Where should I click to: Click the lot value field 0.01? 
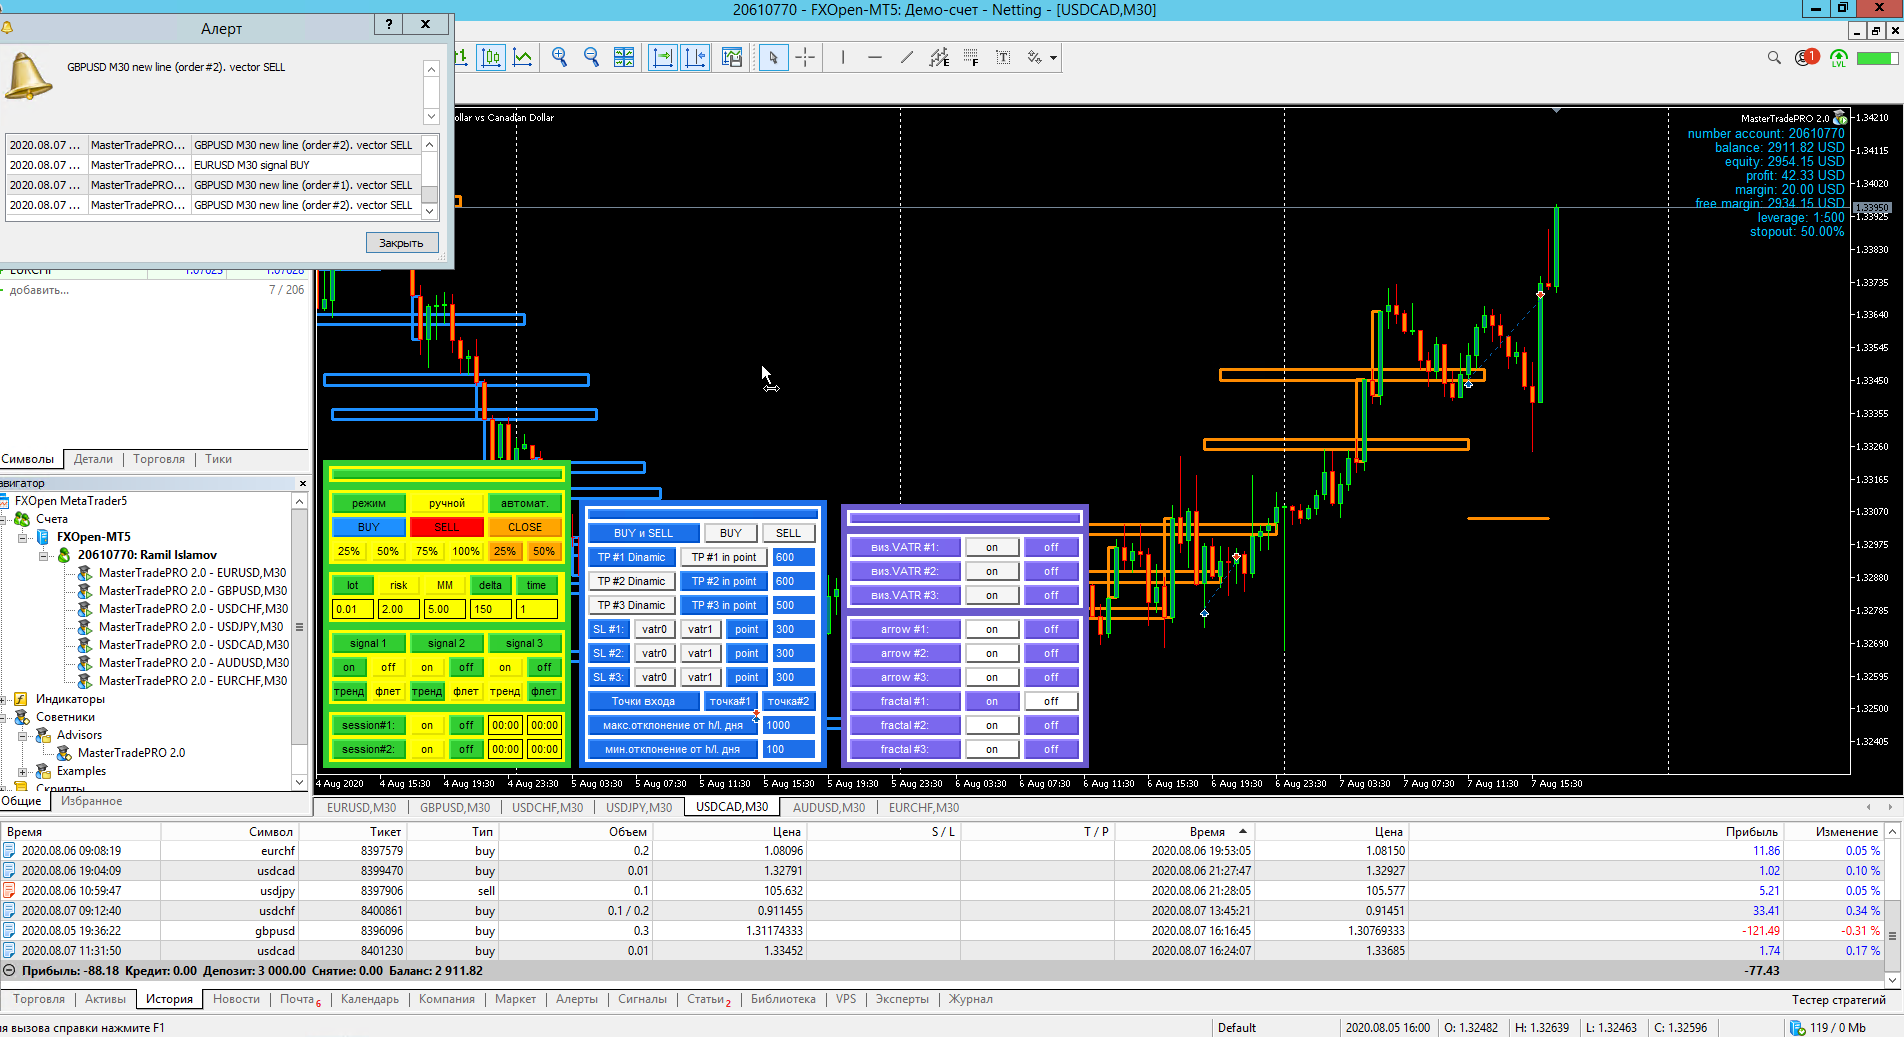pos(352,609)
